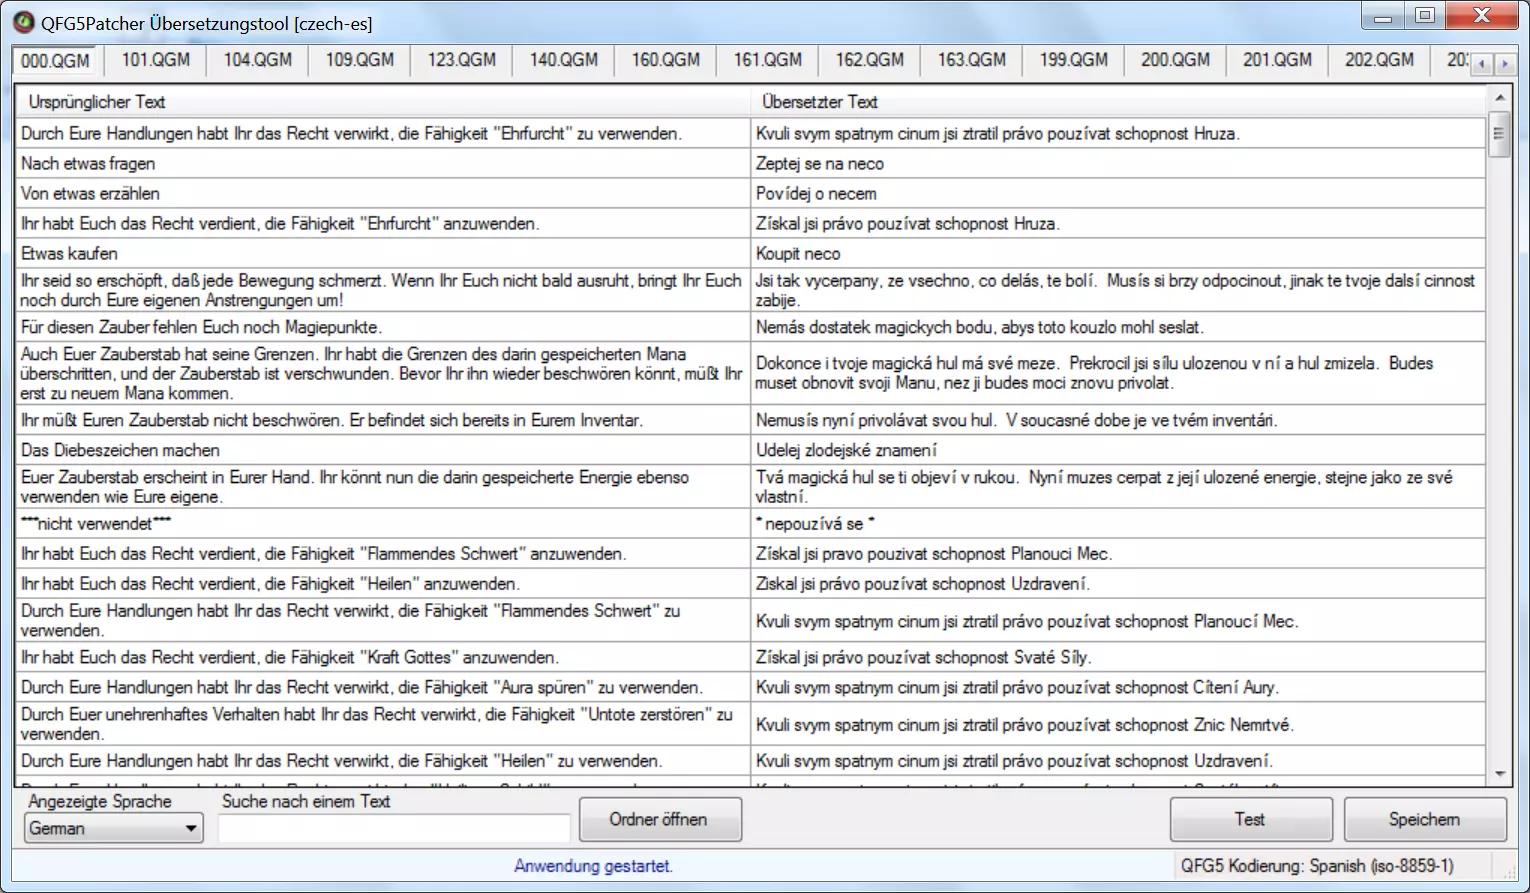1530x893 pixels.
Task: Open the 101.QGM tab
Action: coord(156,60)
